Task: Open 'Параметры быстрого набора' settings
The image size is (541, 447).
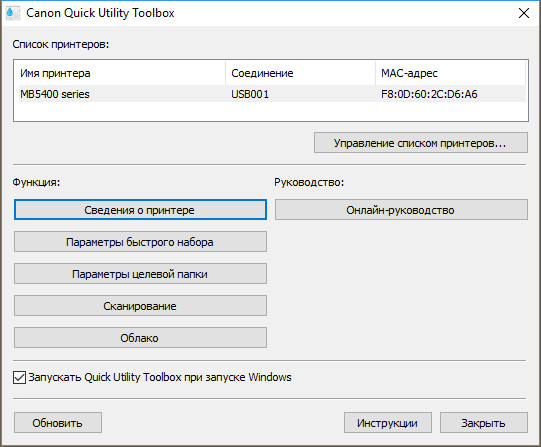Action: [x=140, y=242]
